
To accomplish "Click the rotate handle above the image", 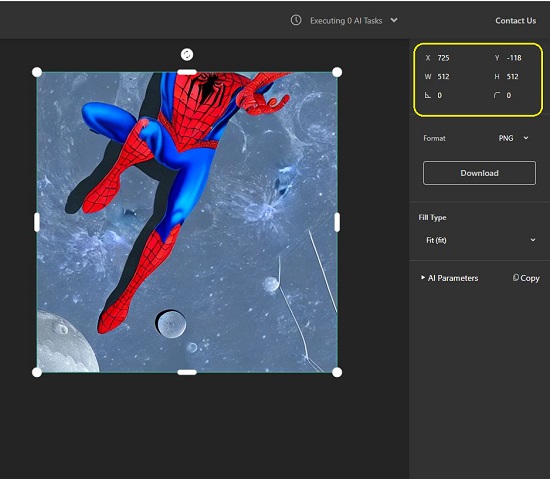I will (x=187, y=54).
